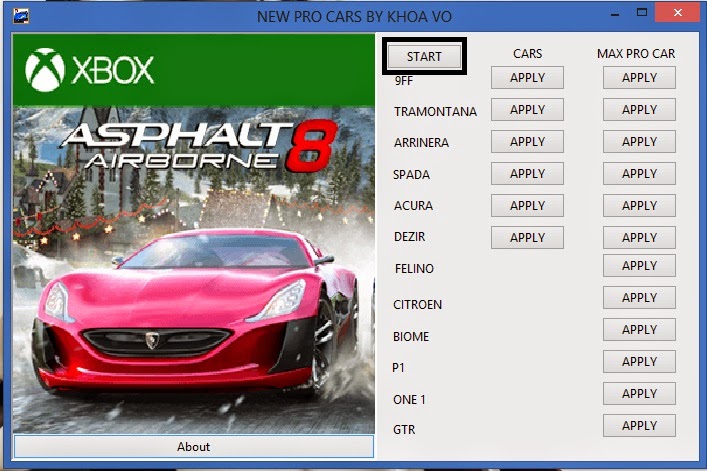Click the SPADA label
Screen dimensions: 707x471
(x=411, y=174)
